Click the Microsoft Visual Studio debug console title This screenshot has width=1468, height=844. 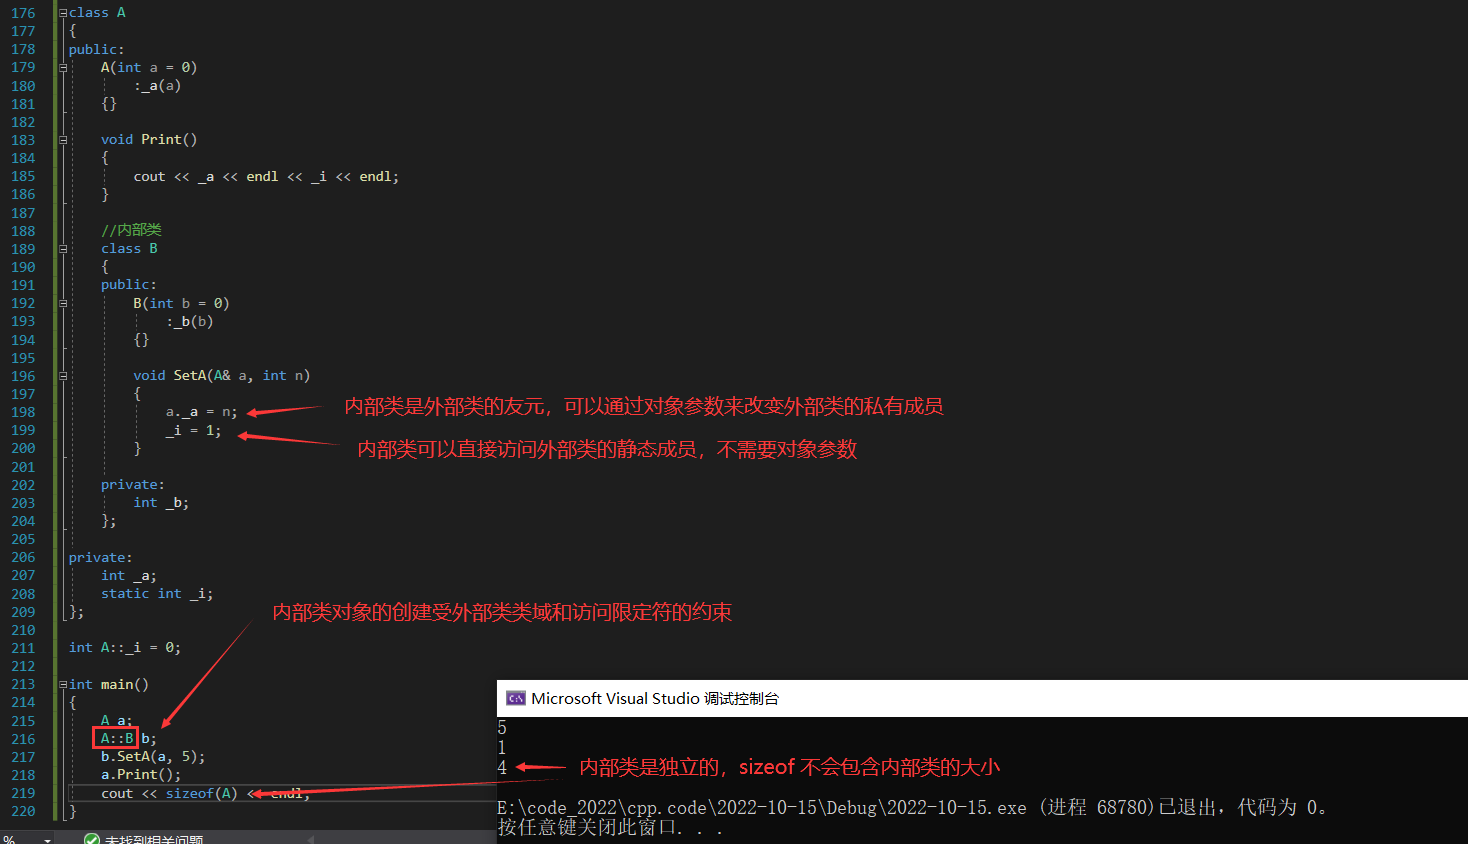pos(655,698)
